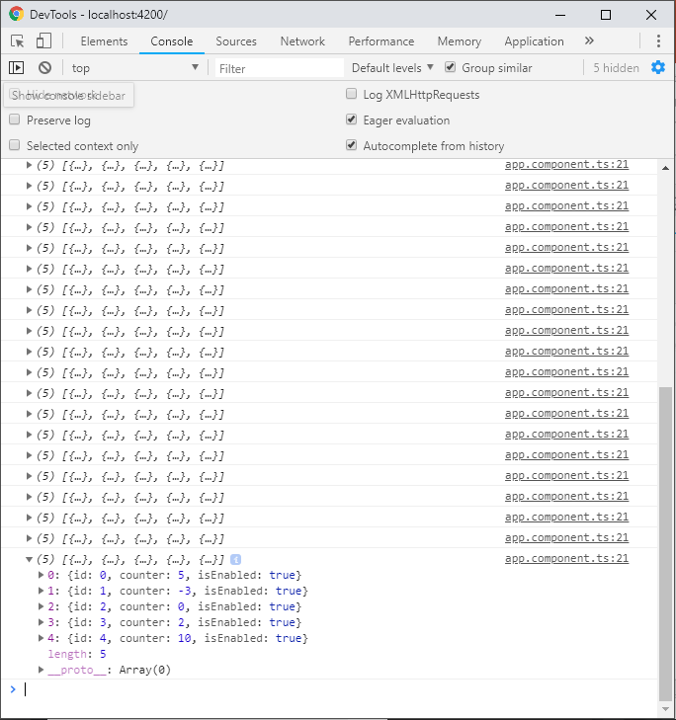
Task: Switch to the Application tab
Action: click(534, 41)
